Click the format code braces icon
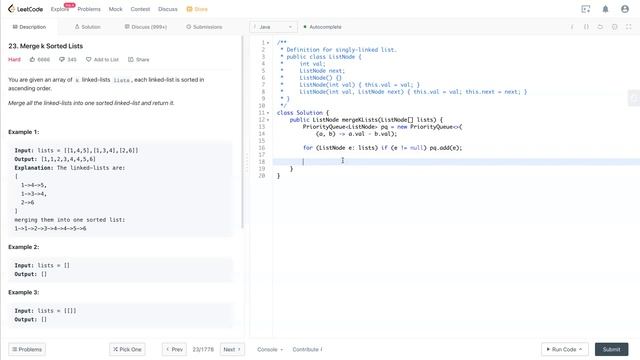This screenshot has height=360, width=640. 586,27
